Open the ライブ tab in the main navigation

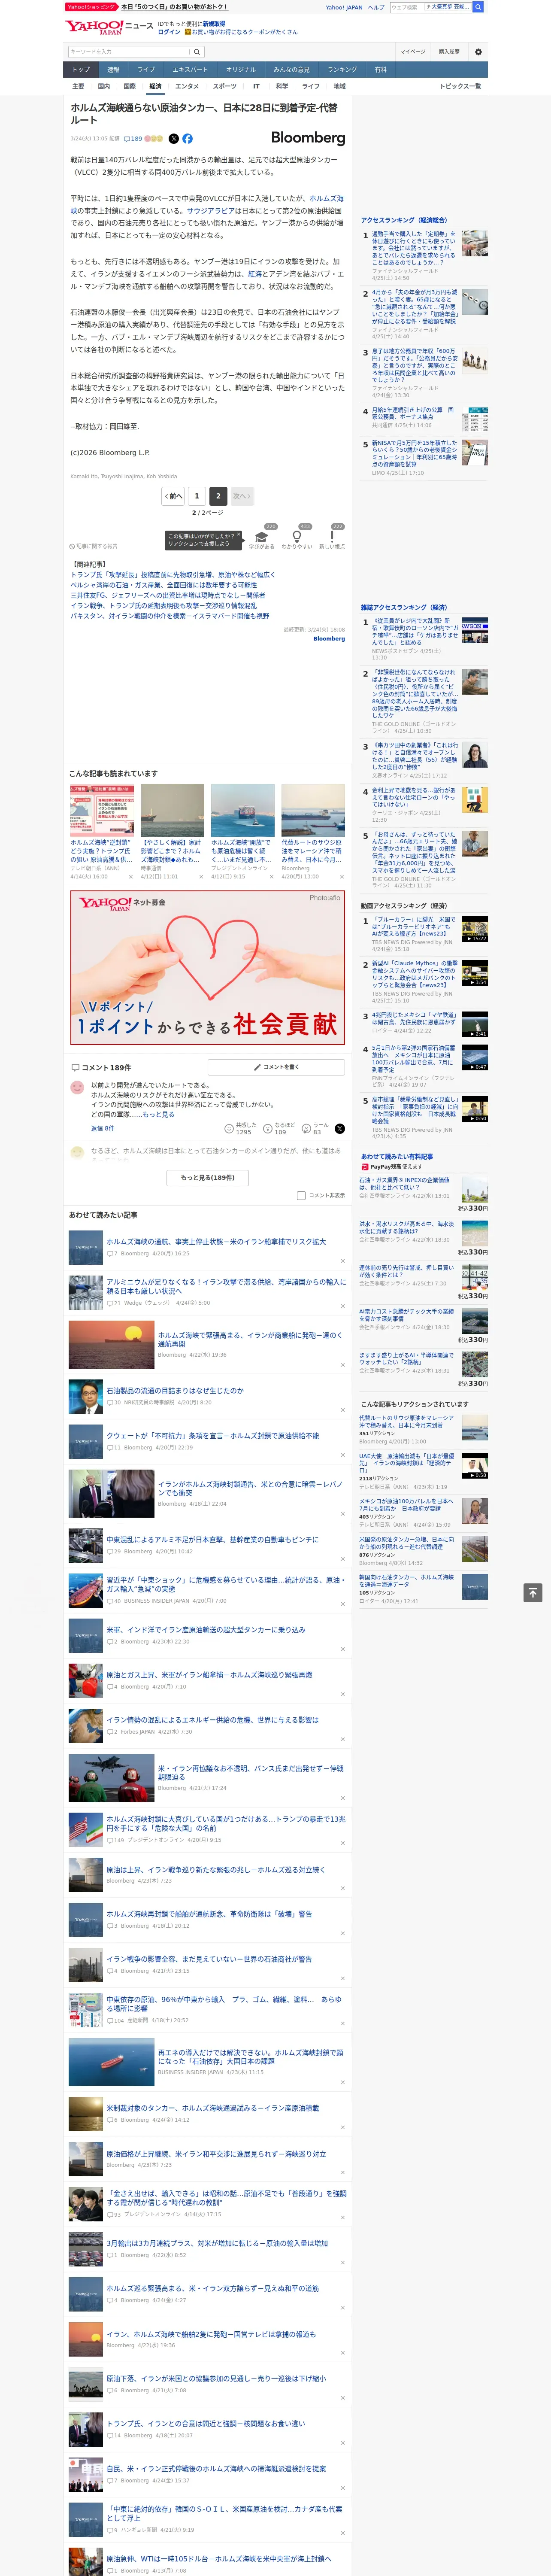146,70
